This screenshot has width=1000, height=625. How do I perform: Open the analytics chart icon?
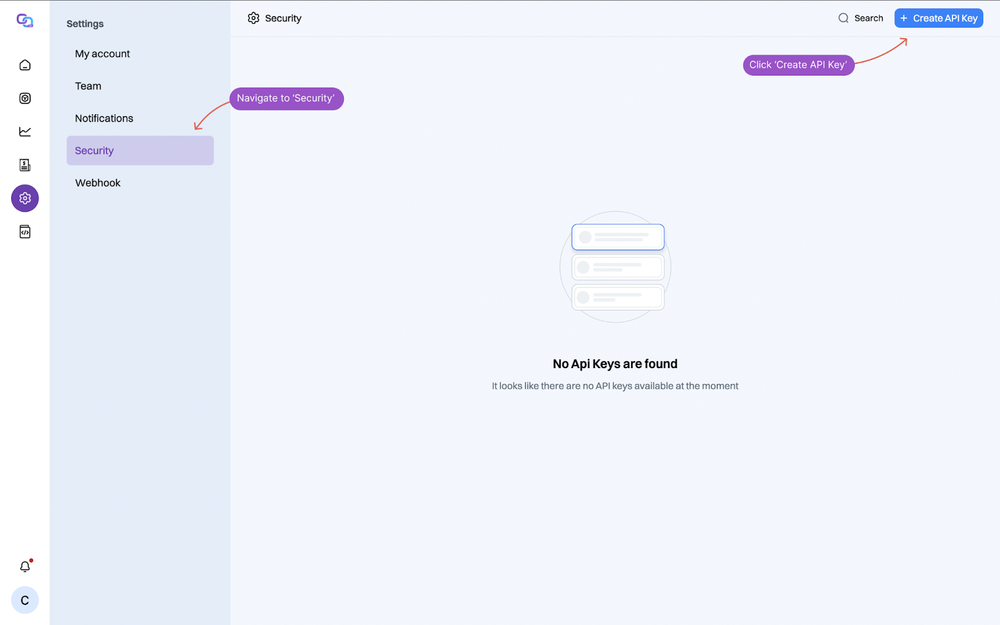tap(24, 131)
